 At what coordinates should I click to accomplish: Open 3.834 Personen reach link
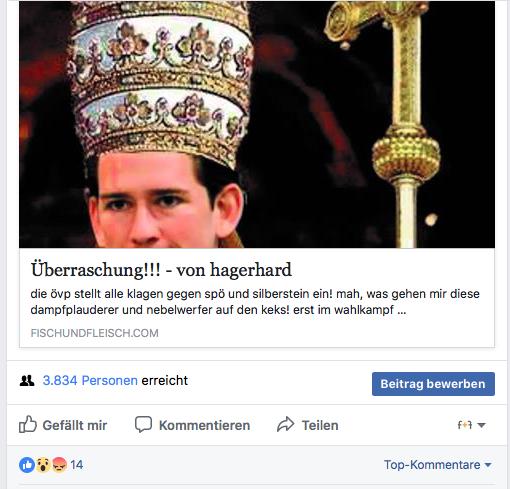coord(90,380)
